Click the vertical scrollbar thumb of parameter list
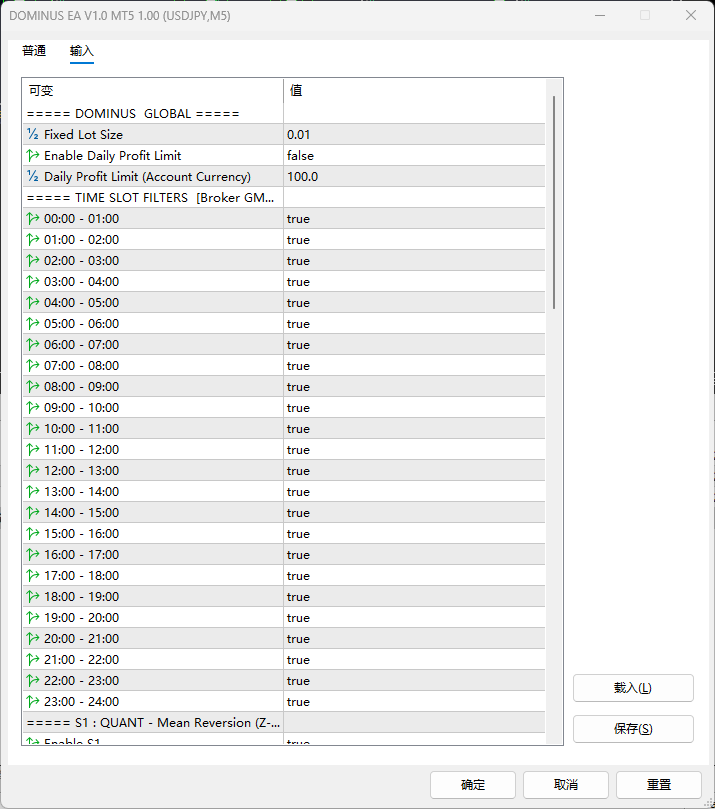This screenshot has height=809, width=715. 554,200
